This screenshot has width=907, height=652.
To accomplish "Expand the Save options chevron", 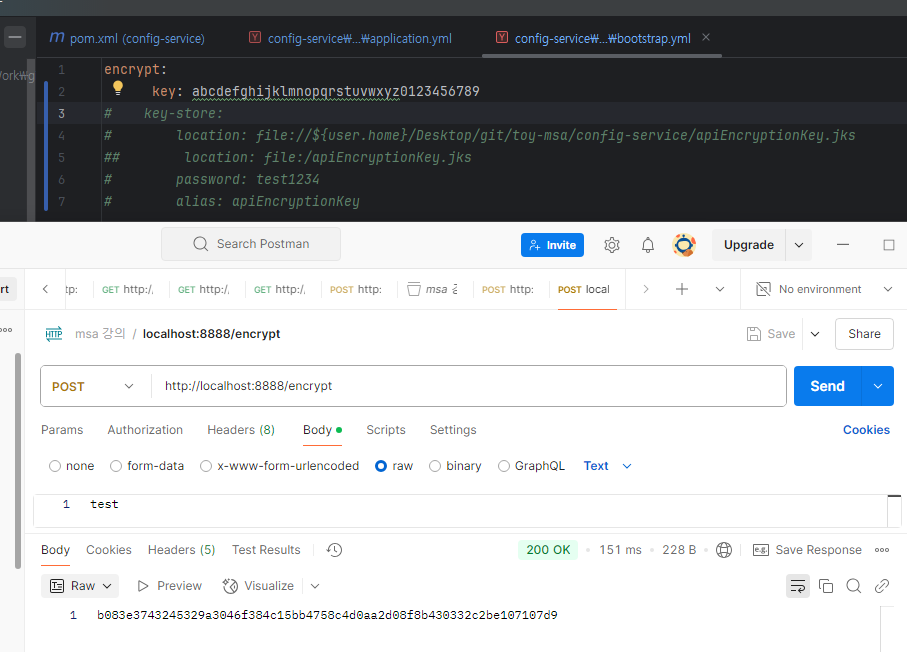I will pyautogui.click(x=815, y=334).
